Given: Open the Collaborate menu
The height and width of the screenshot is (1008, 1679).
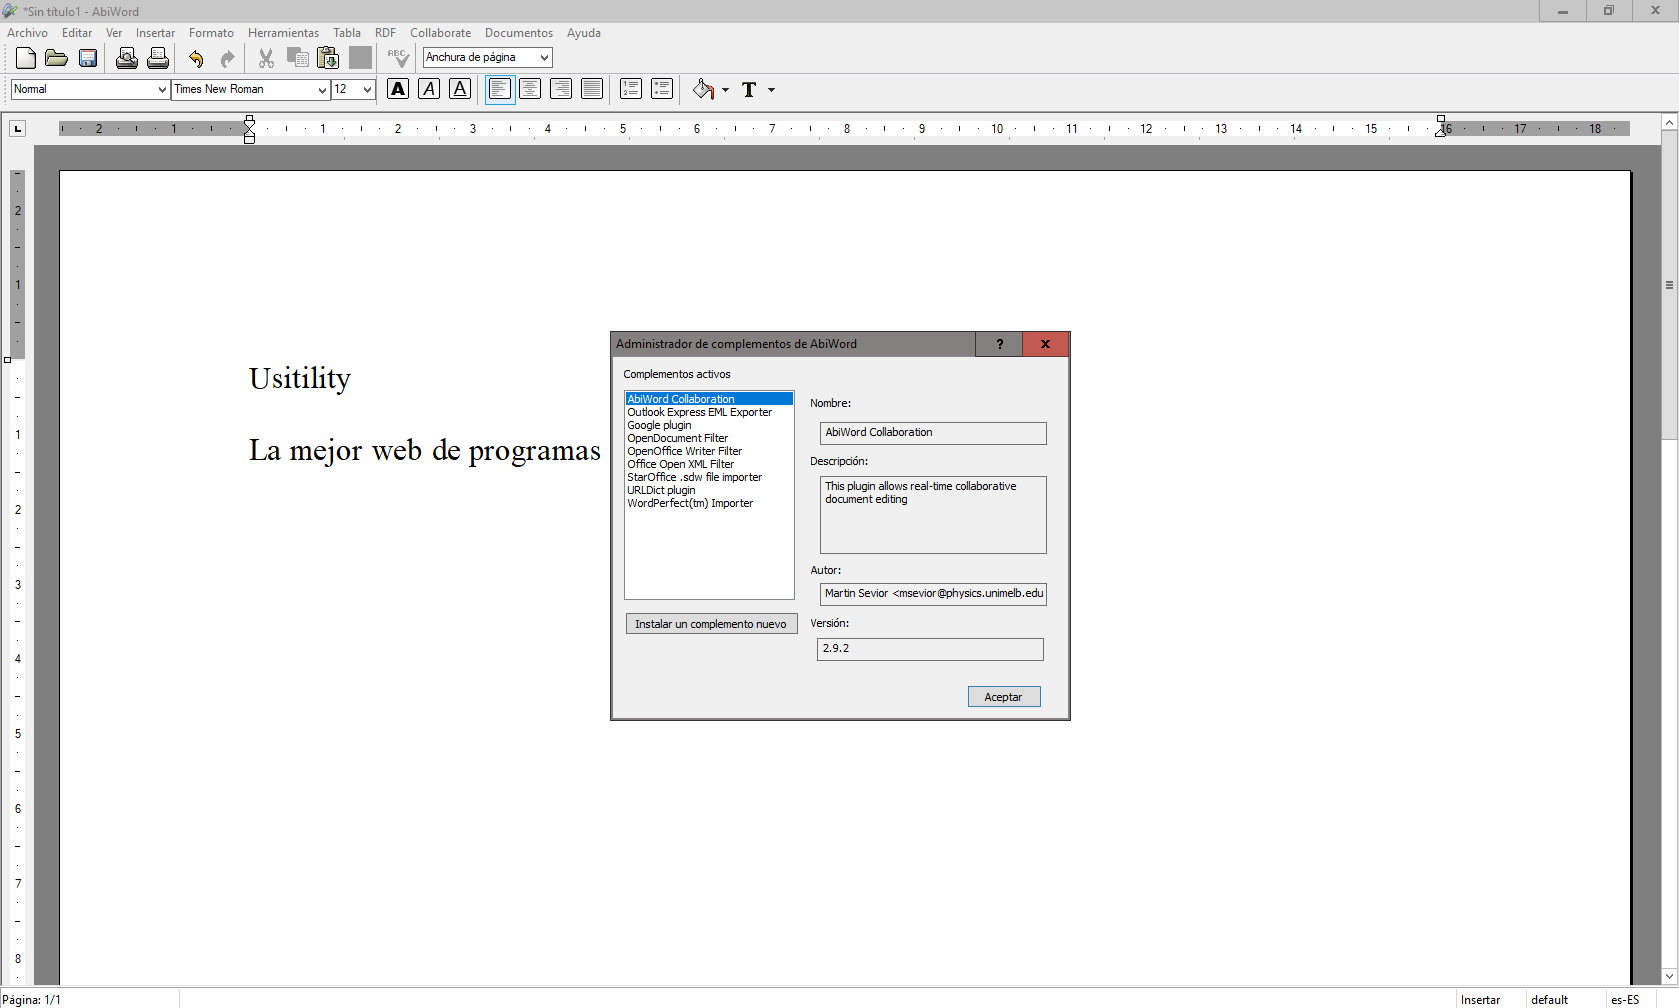Looking at the screenshot, I should (440, 33).
